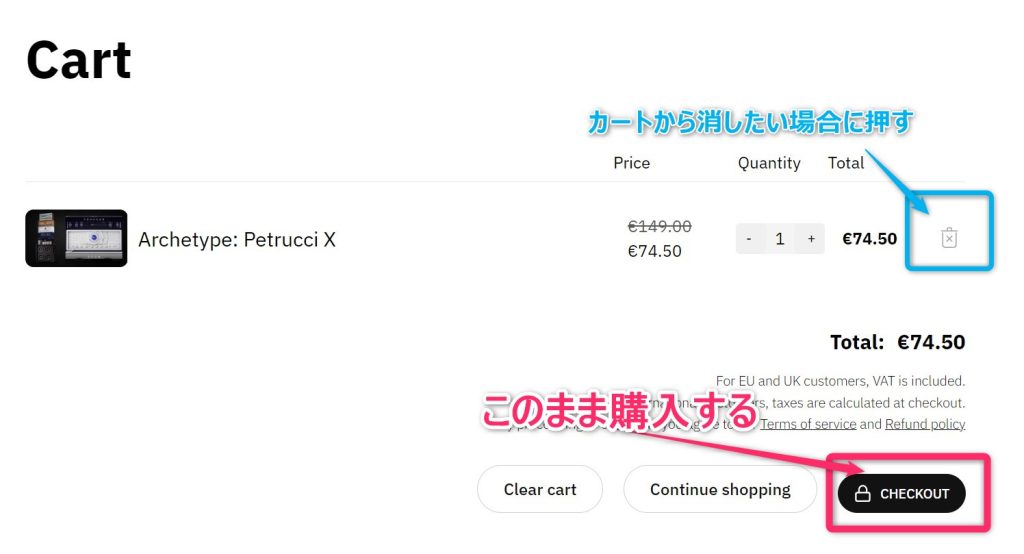Click the Archetype: Petrucci X product name
The image size is (1024, 554).
click(237, 240)
